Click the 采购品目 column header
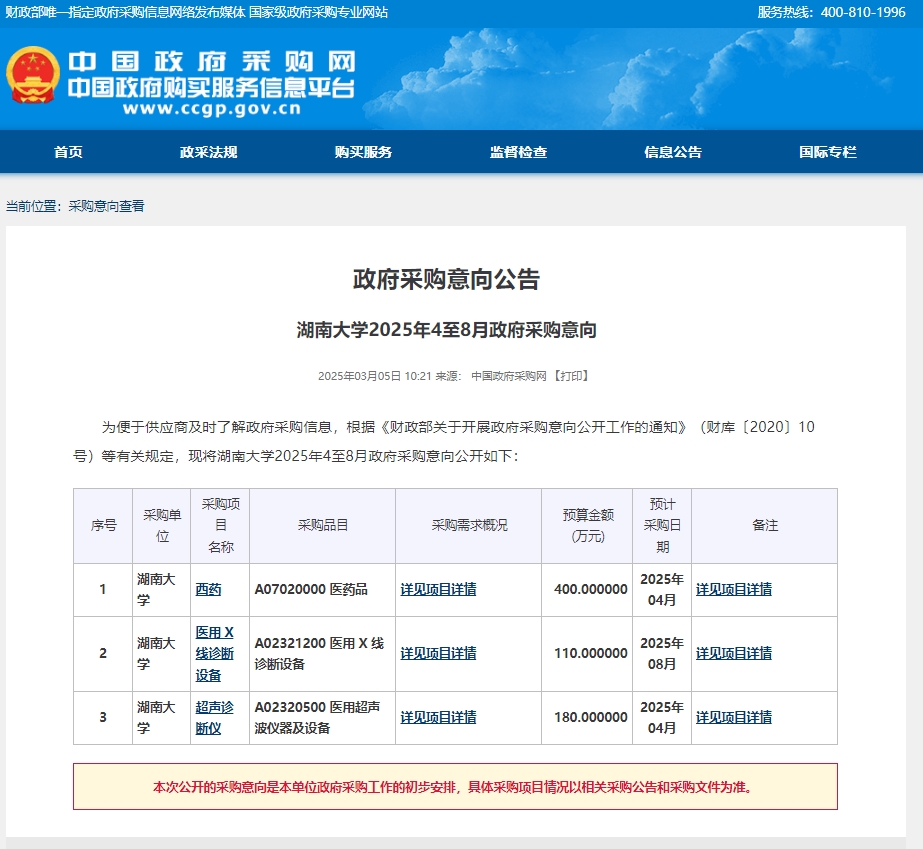 coord(323,525)
